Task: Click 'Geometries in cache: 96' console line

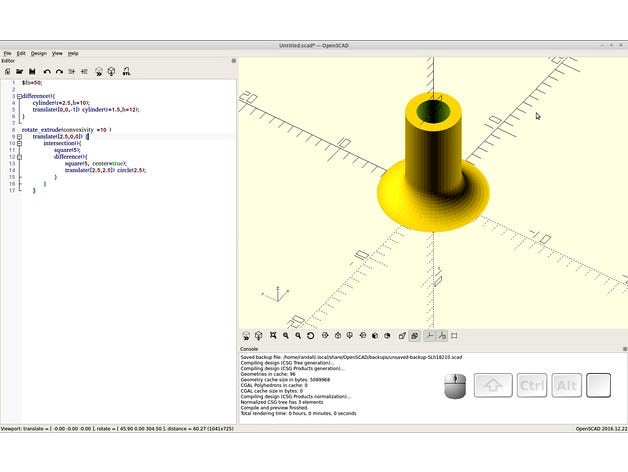Action: coord(268,374)
